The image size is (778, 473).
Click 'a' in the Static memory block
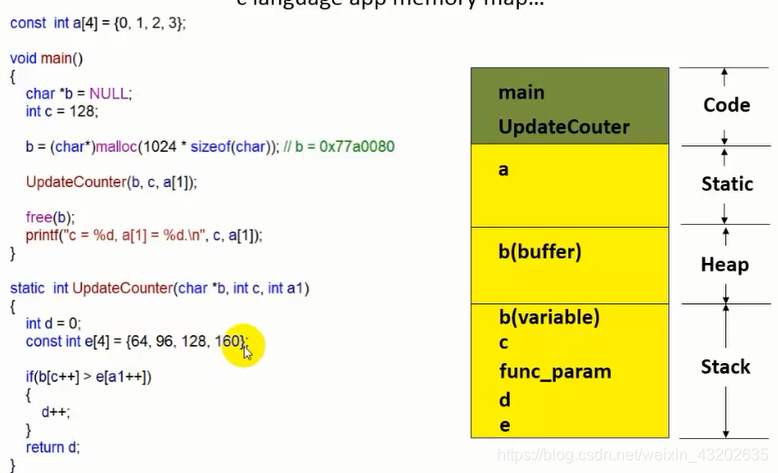click(x=504, y=170)
